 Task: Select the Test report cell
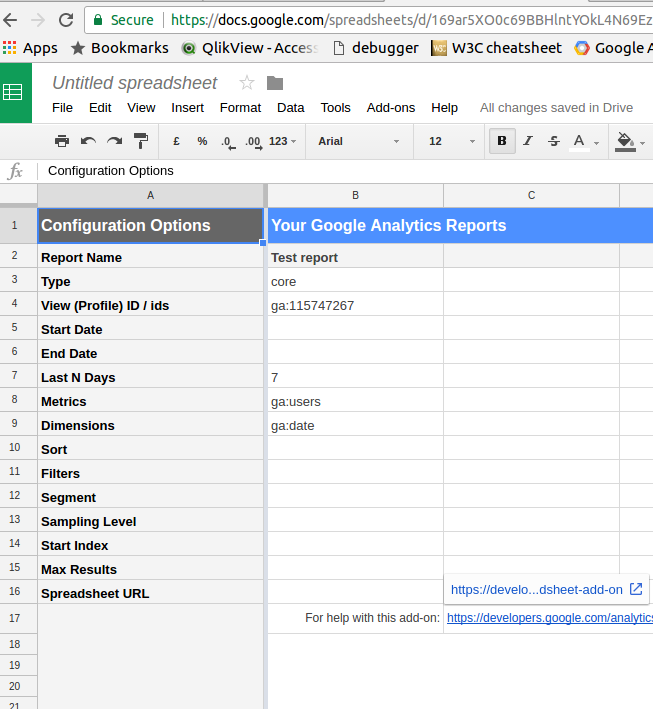[355, 257]
